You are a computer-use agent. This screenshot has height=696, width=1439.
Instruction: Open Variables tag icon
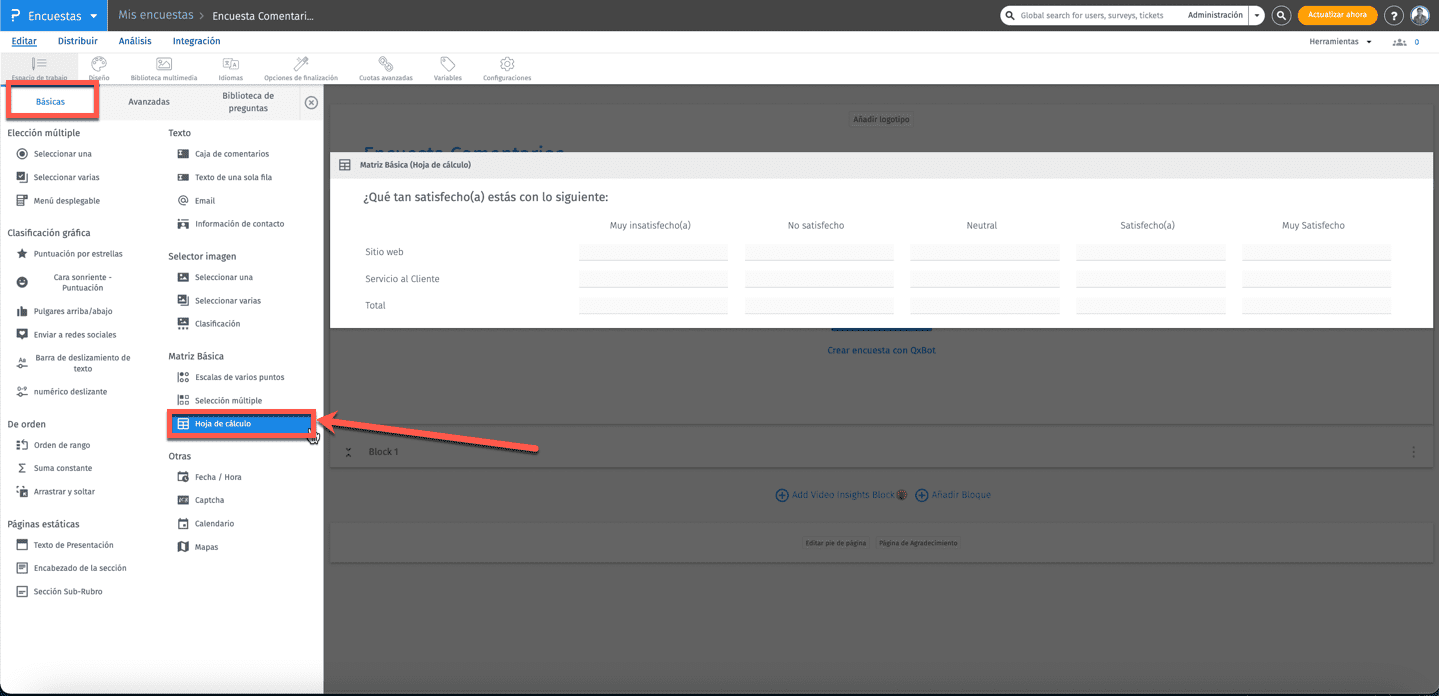point(447,68)
